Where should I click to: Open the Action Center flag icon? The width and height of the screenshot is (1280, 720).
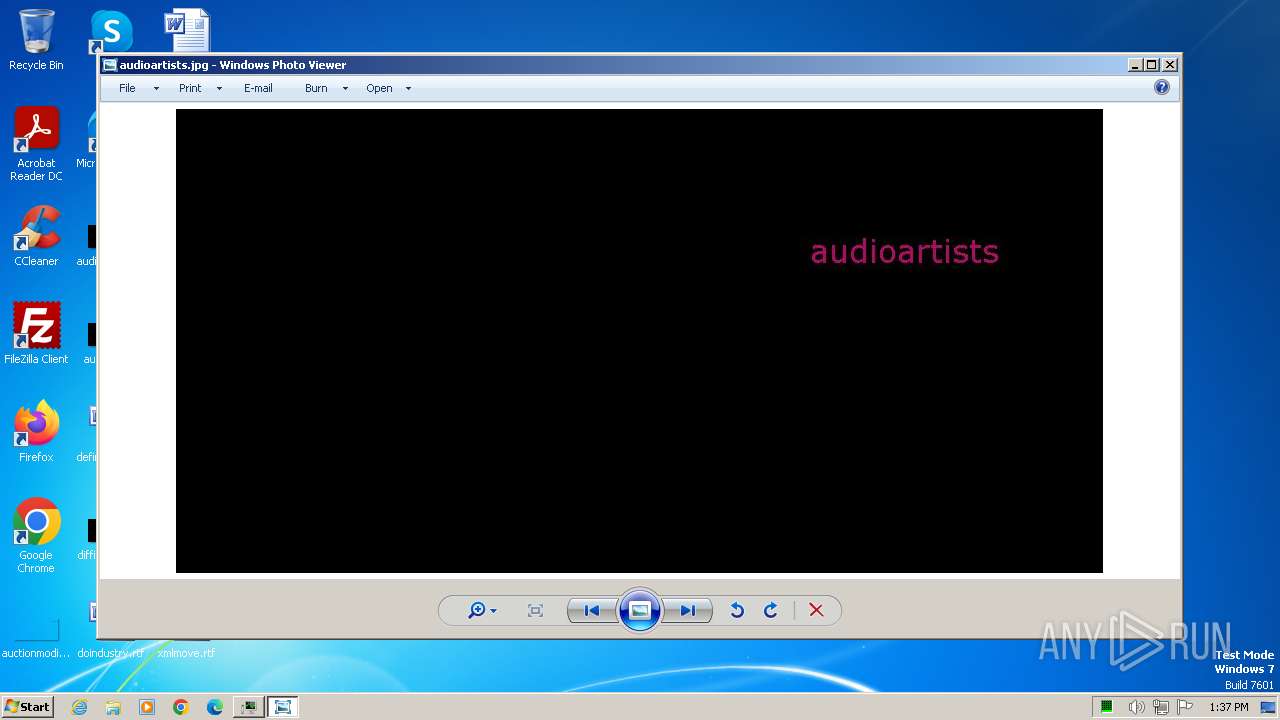click(1185, 707)
